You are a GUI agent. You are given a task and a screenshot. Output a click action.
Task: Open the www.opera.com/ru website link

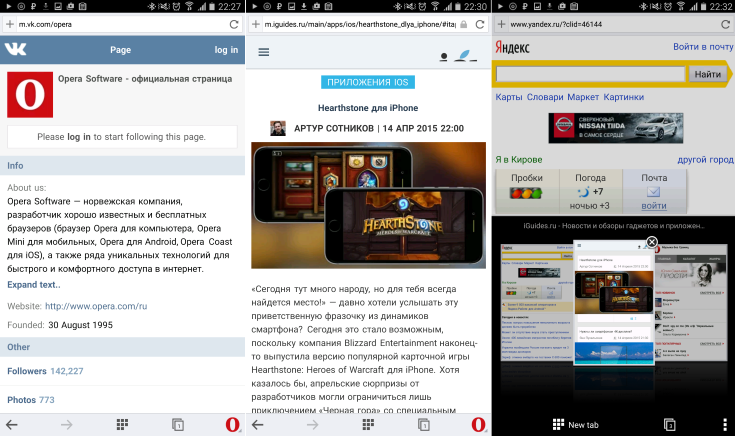click(96, 306)
